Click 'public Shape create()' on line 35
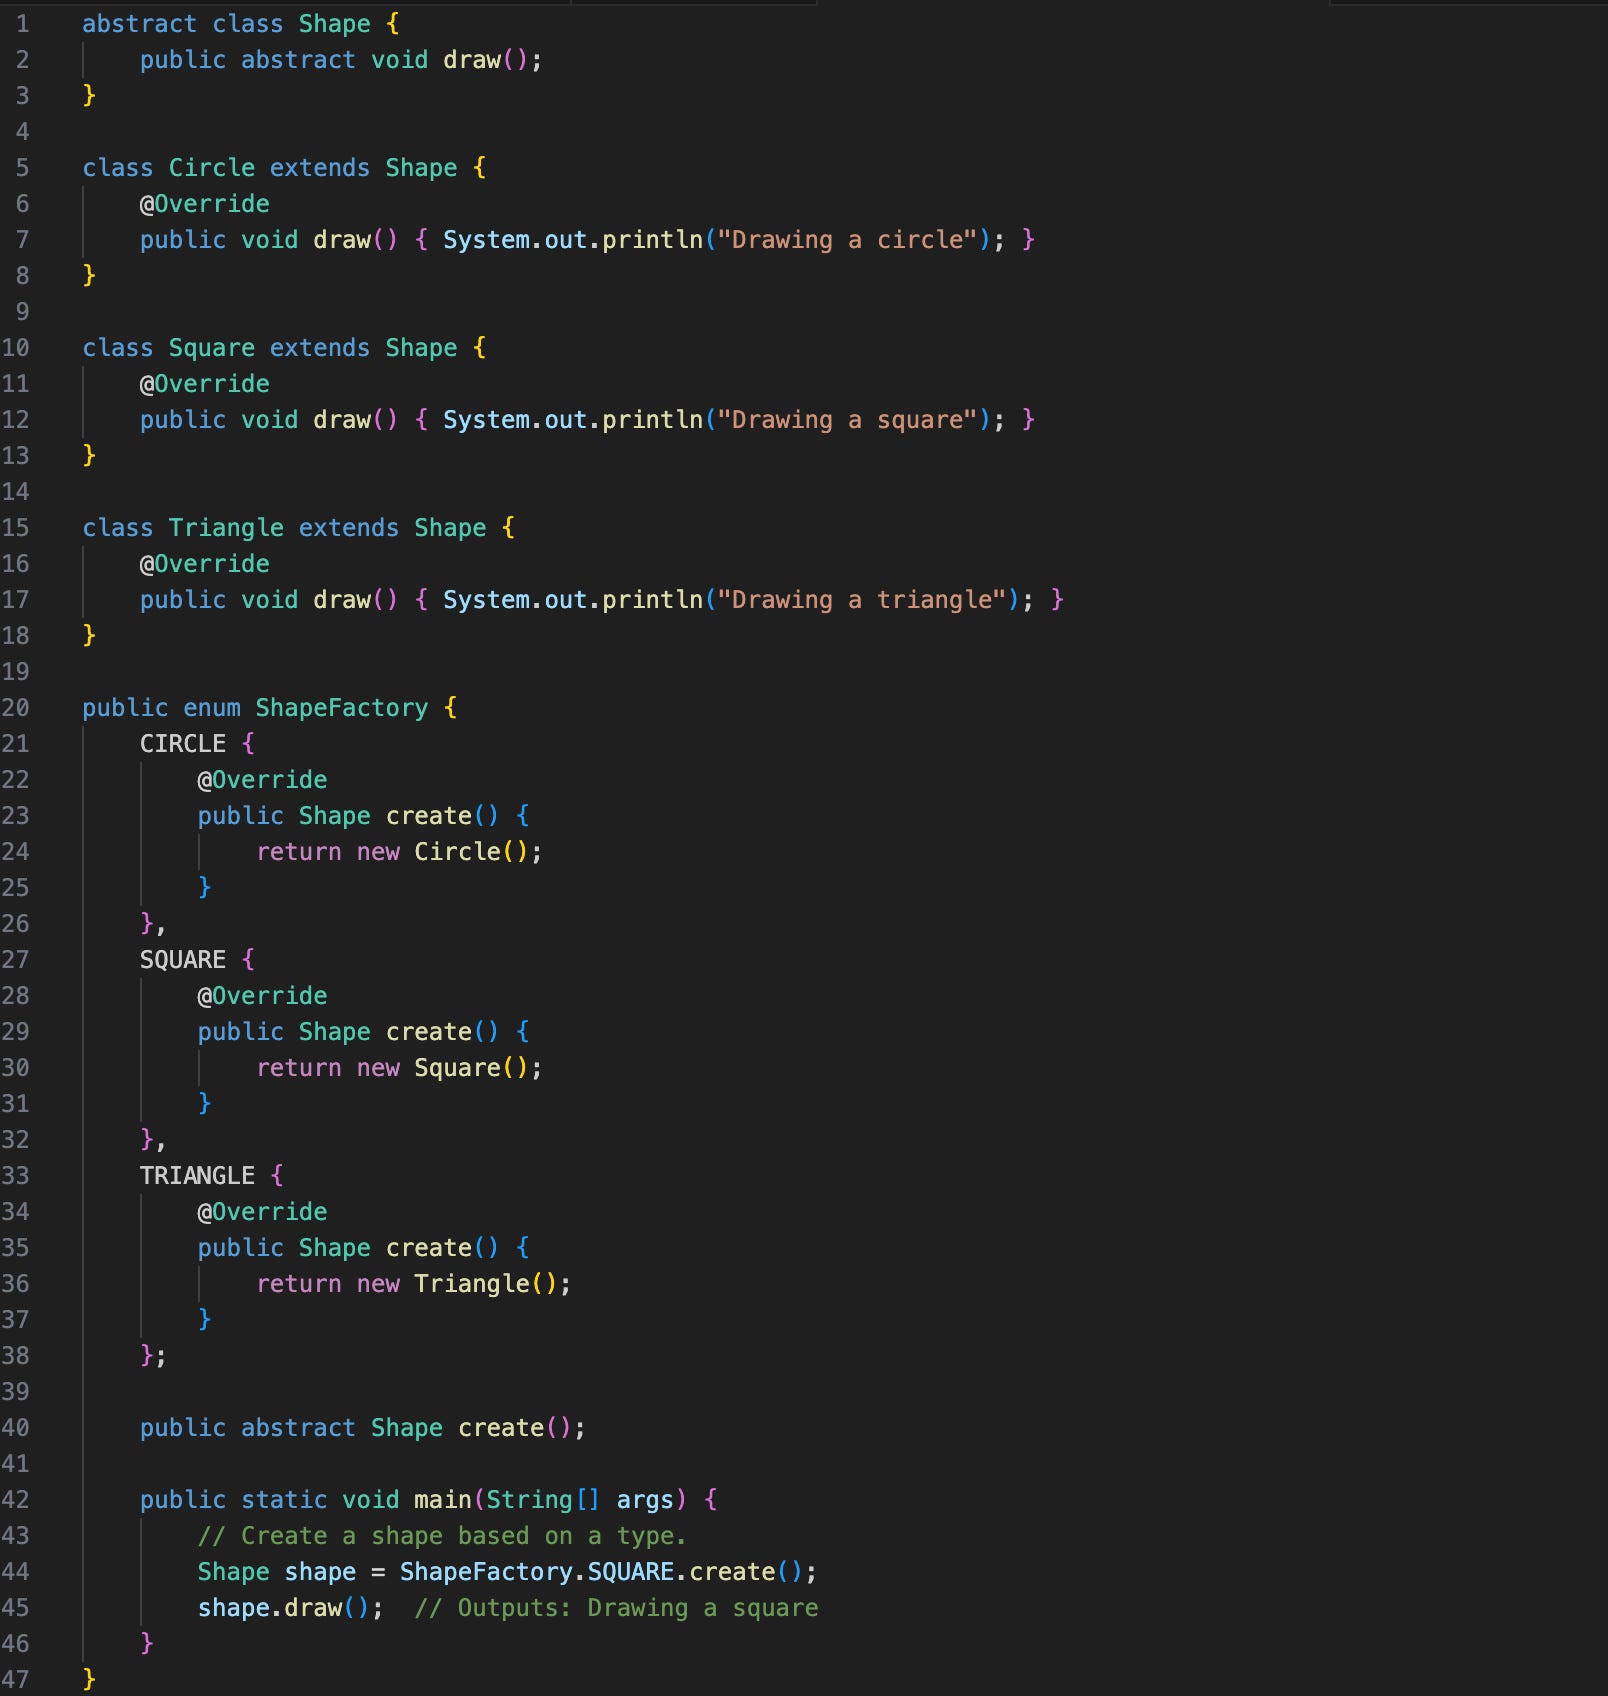This screenshot has width=1608, height=1696. click(x=348, y=1248)
